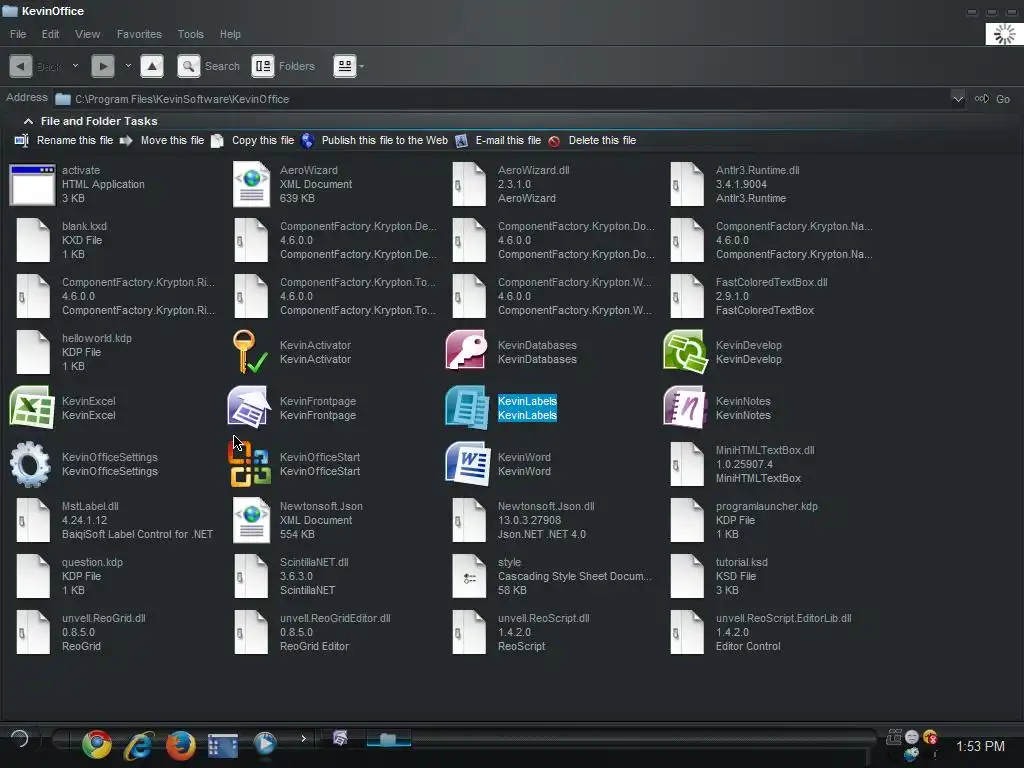This screenshot has width=1024, height=768.
Task: Click the system clock 1:53 PM
Action: point(980,746)
